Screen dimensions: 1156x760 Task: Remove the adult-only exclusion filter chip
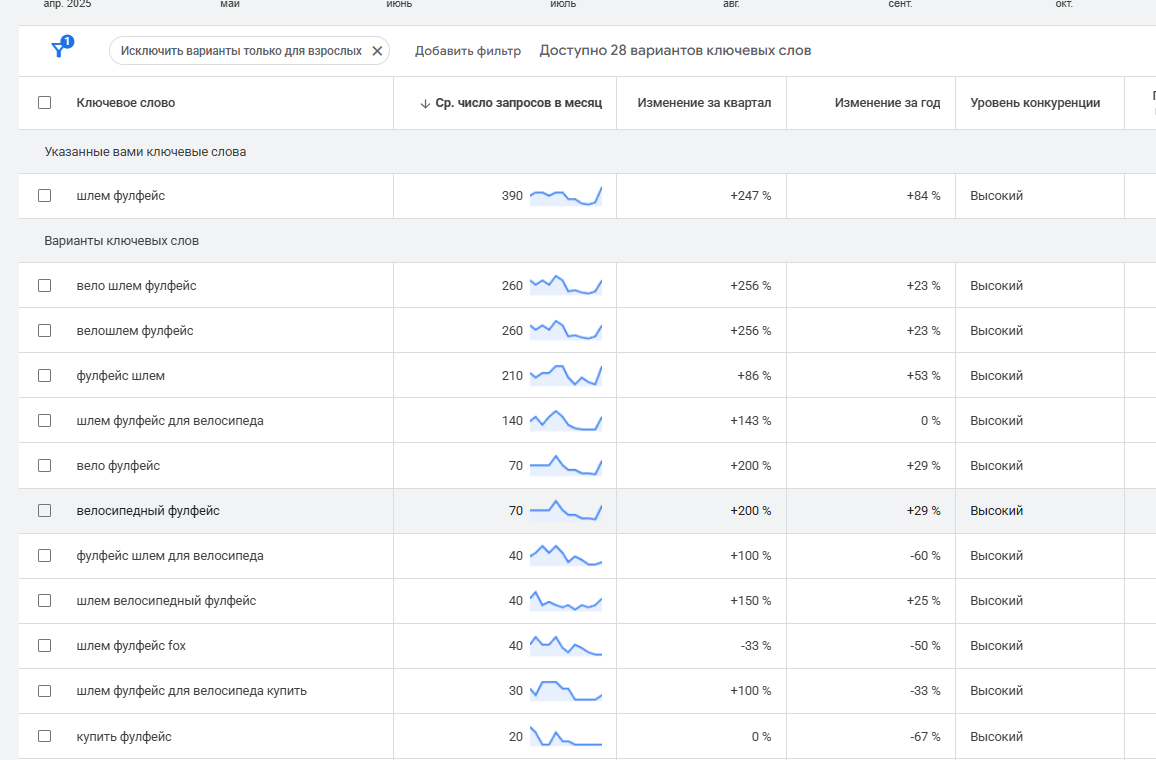377,51
